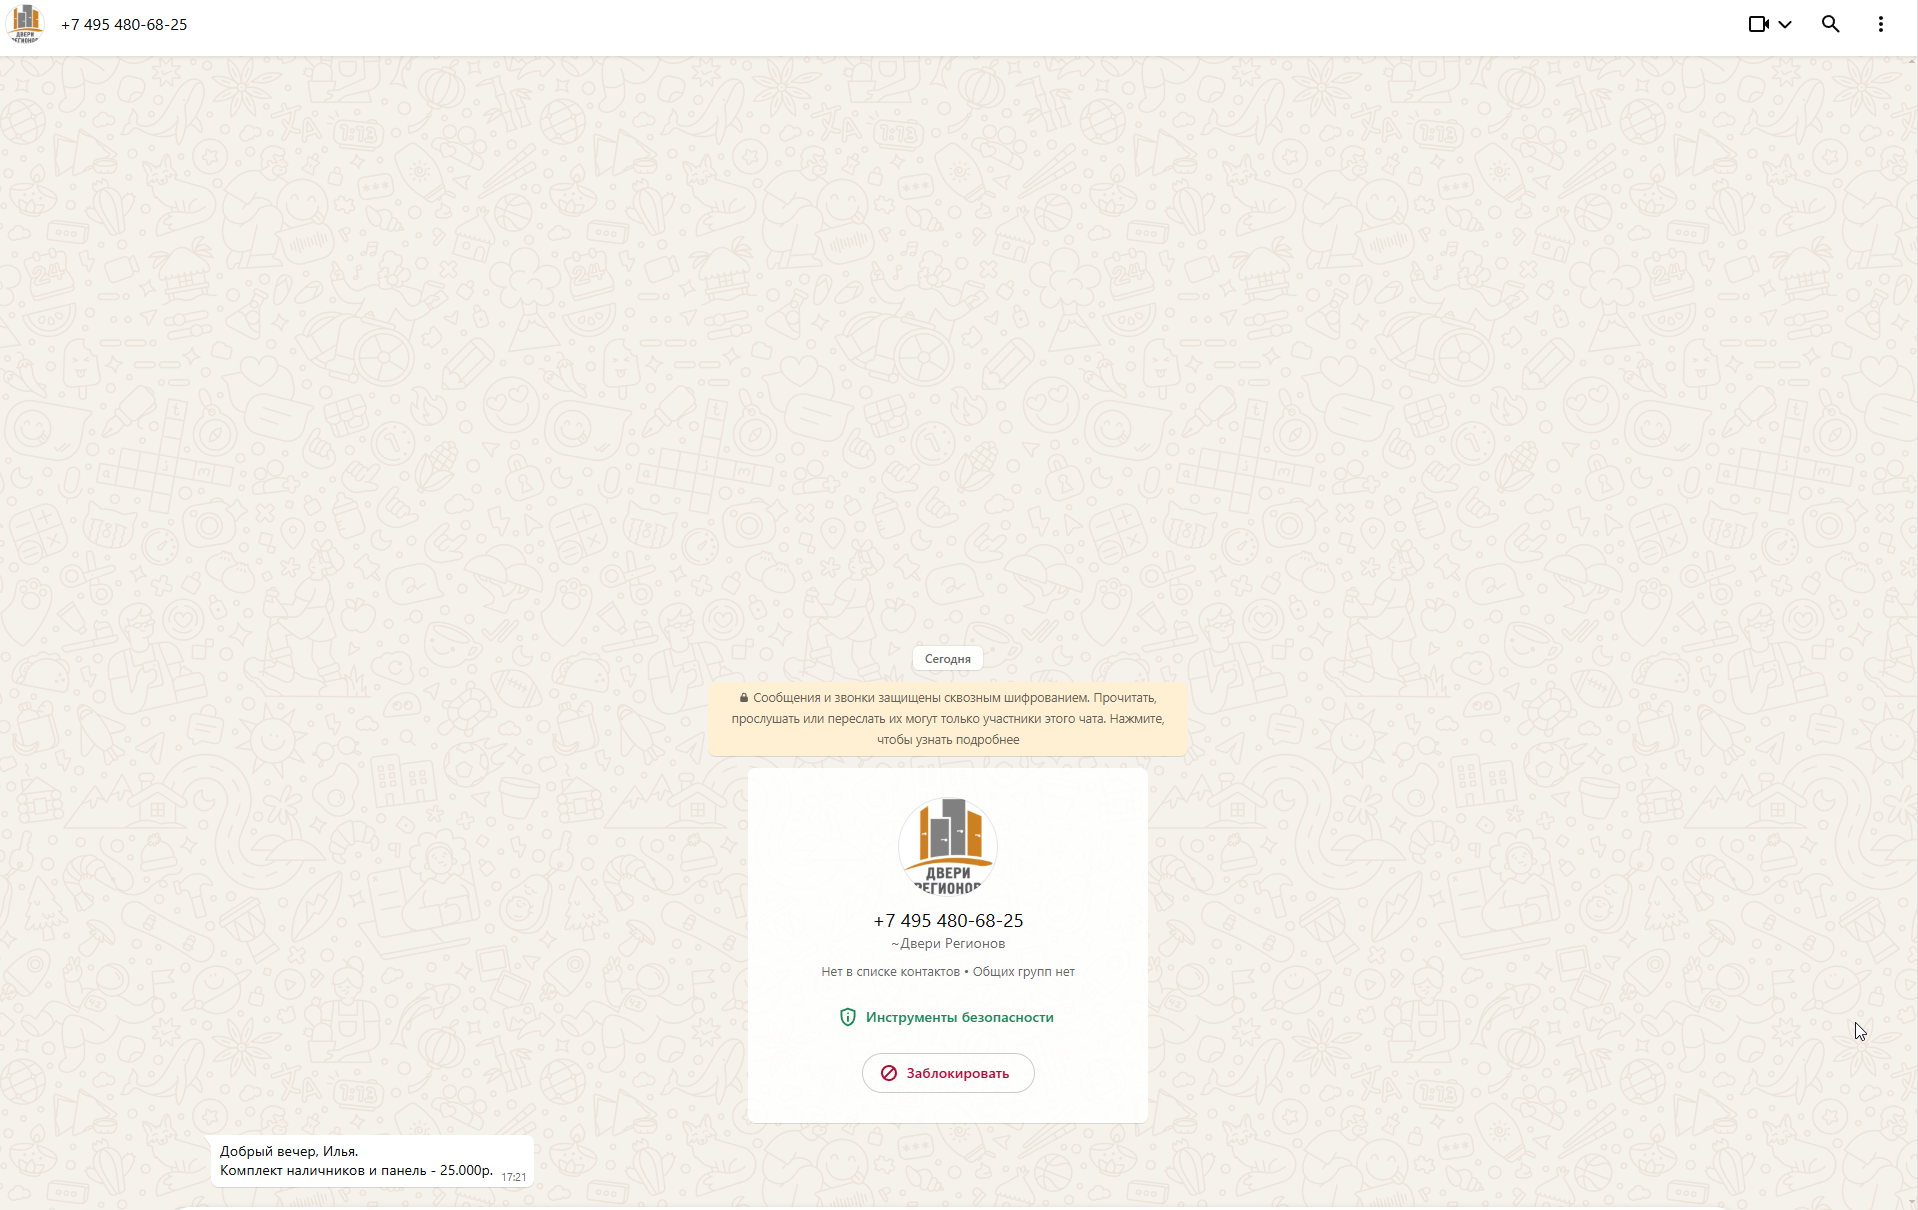Click the "~Двери Регионов" business name

point(948,944)
